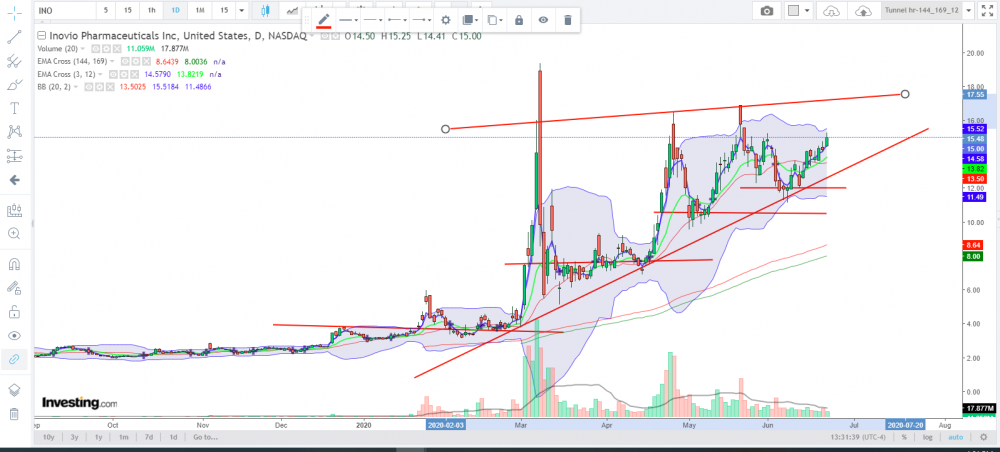Toggle hide all drawings eye in sidebar
The image size is (1000, 452).
click(x=13, y=336)
